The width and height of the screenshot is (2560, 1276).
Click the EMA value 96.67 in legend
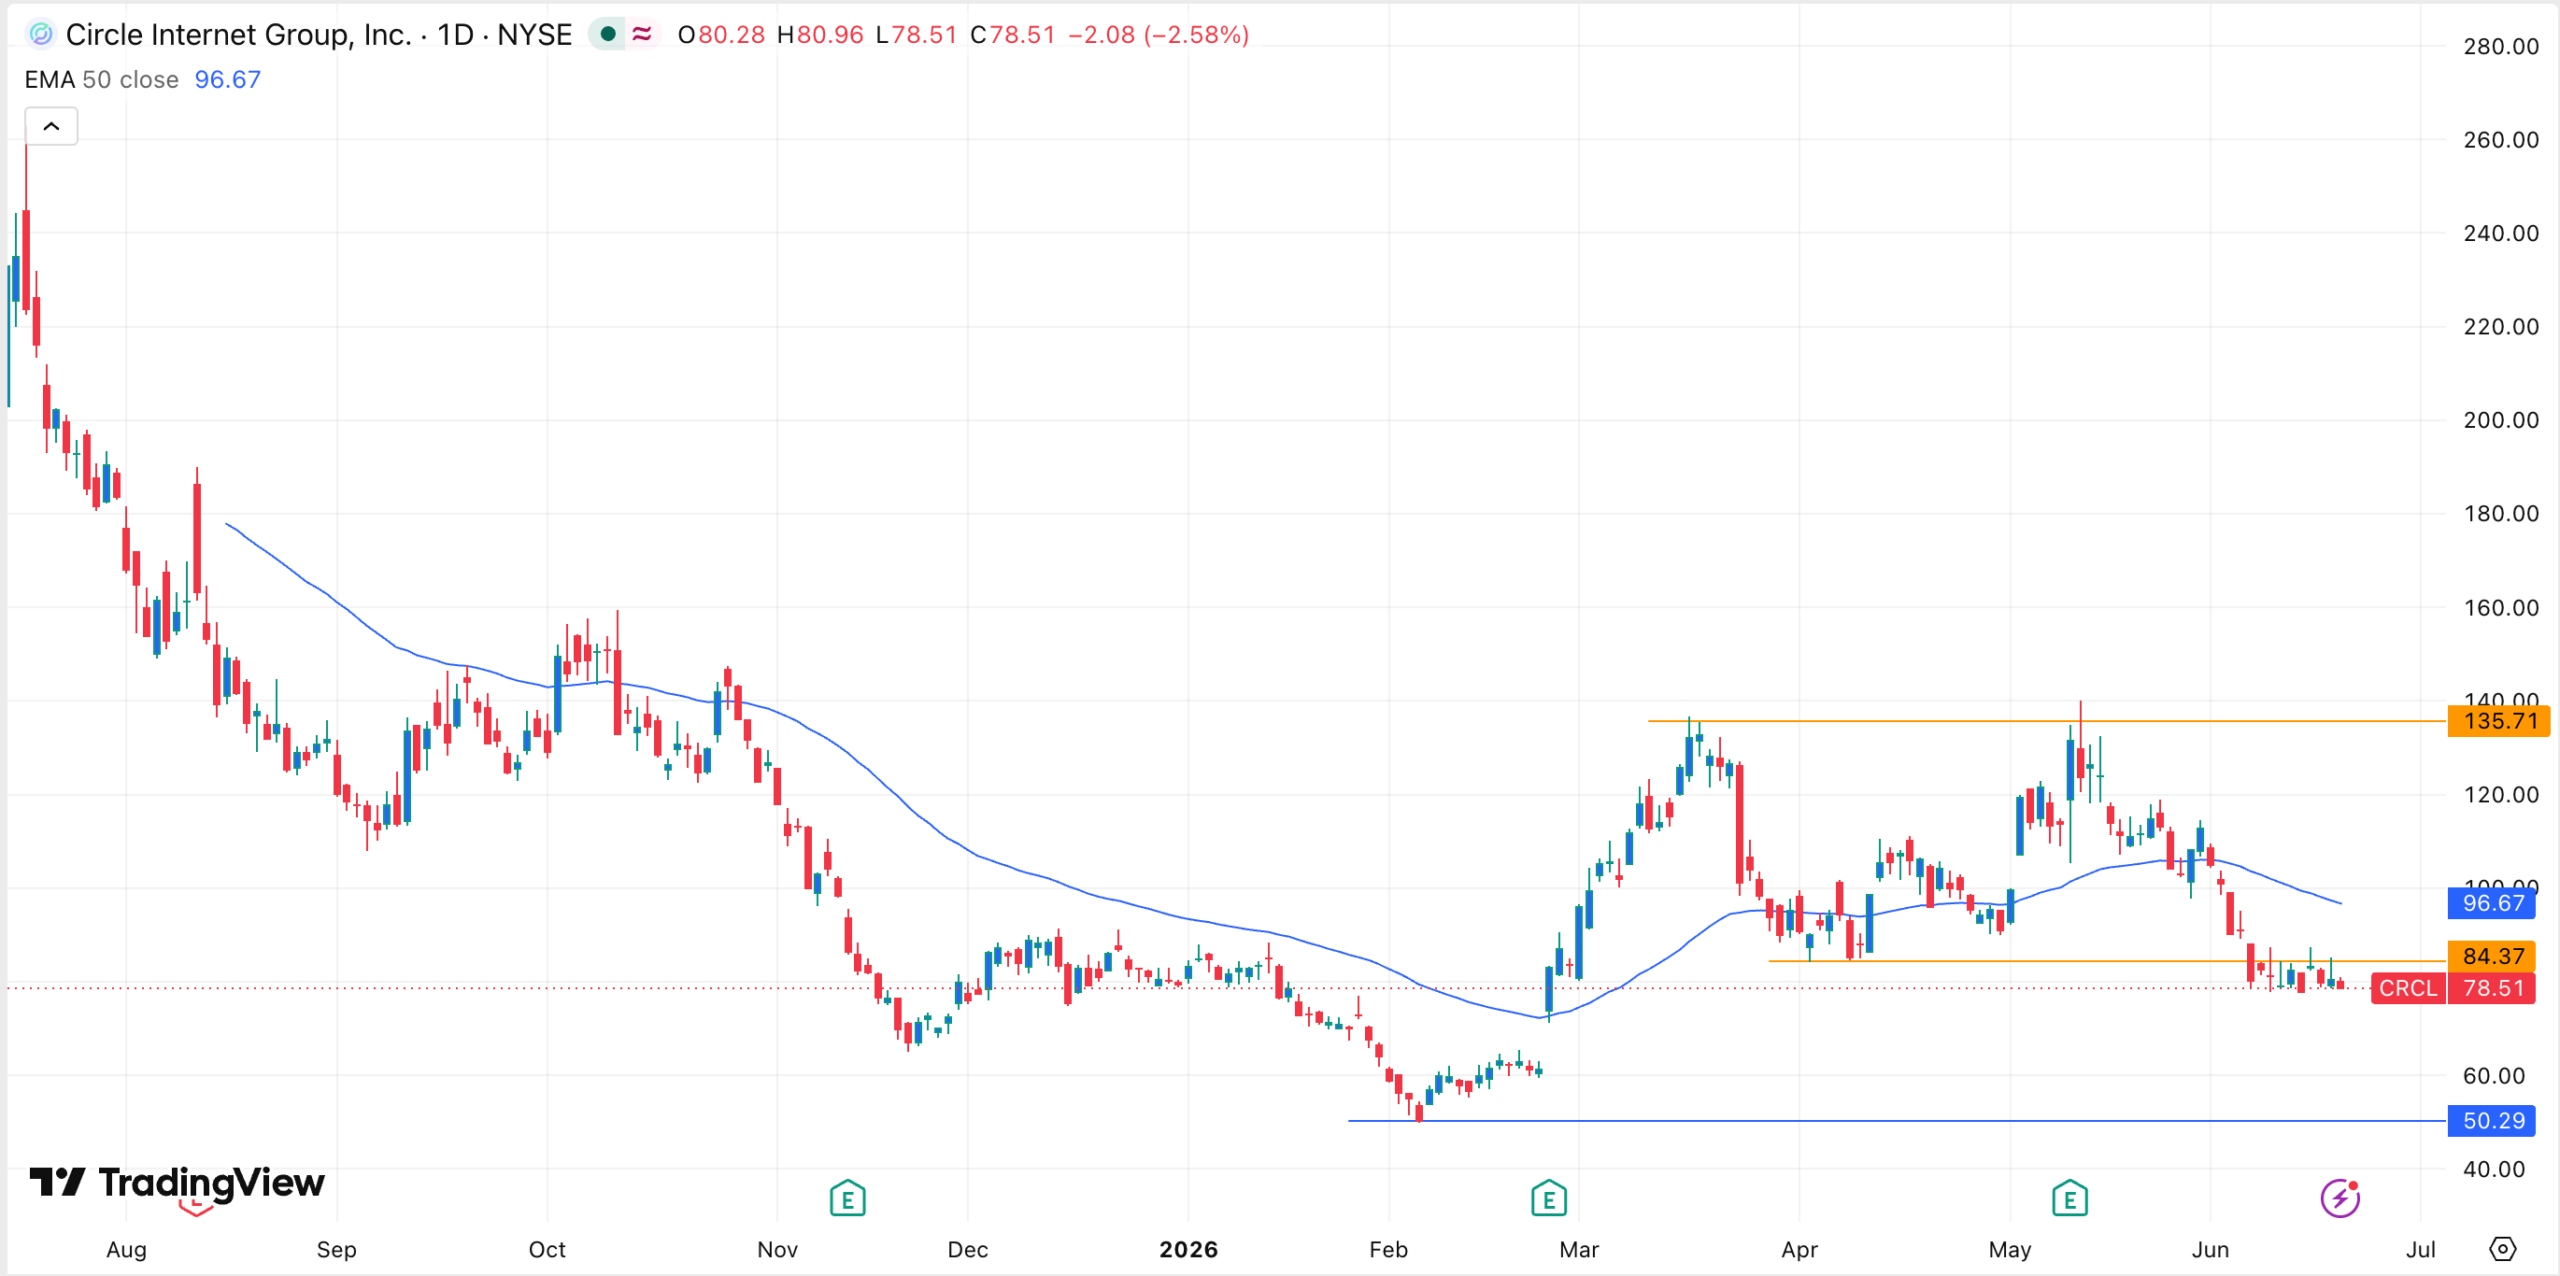click(x=227, y=80)
